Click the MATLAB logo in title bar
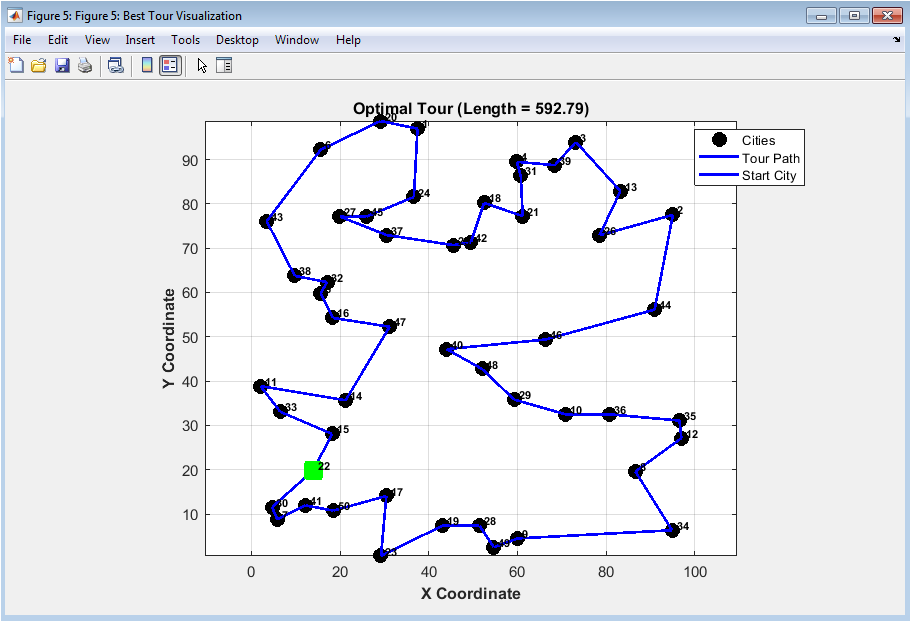This screenshot has width=911, height=622. pos(15,16)
